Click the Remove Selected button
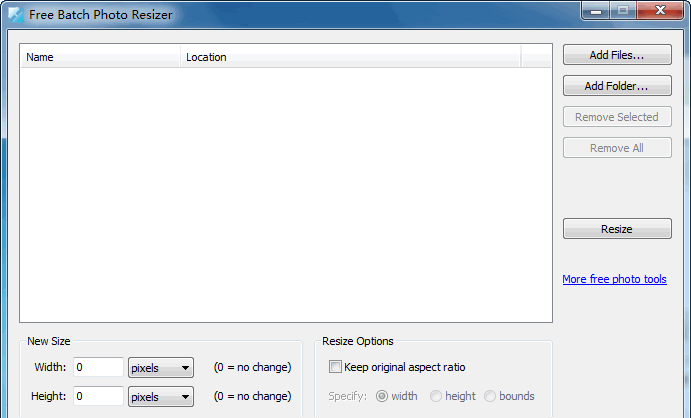Image resolution: width=691 pixels, height=418 pixels. [617, 117]
